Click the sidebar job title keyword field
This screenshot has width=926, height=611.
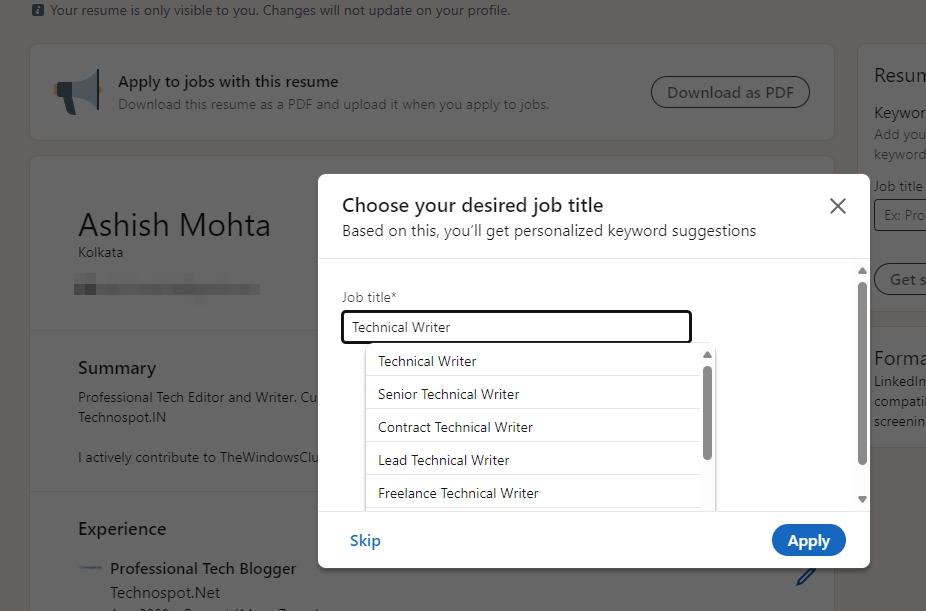(x=910, y=215)
